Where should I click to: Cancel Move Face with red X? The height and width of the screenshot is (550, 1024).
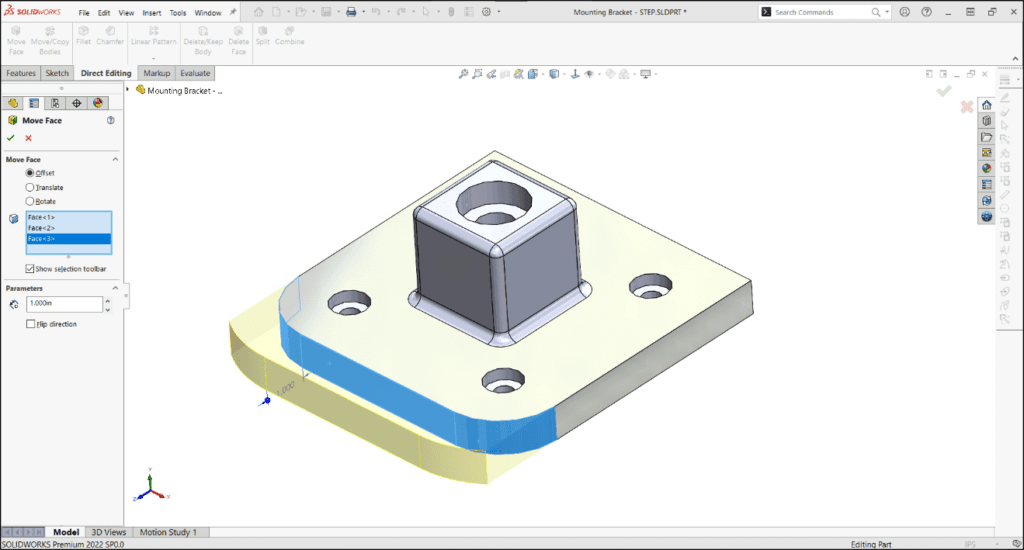28,138
